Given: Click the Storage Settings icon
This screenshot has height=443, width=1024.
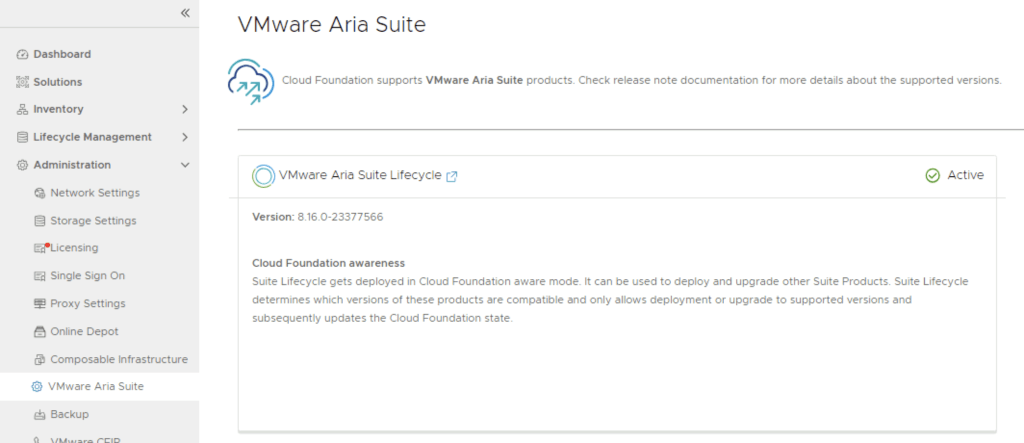Looking at the screenshot, I should [x=40, y=221].
